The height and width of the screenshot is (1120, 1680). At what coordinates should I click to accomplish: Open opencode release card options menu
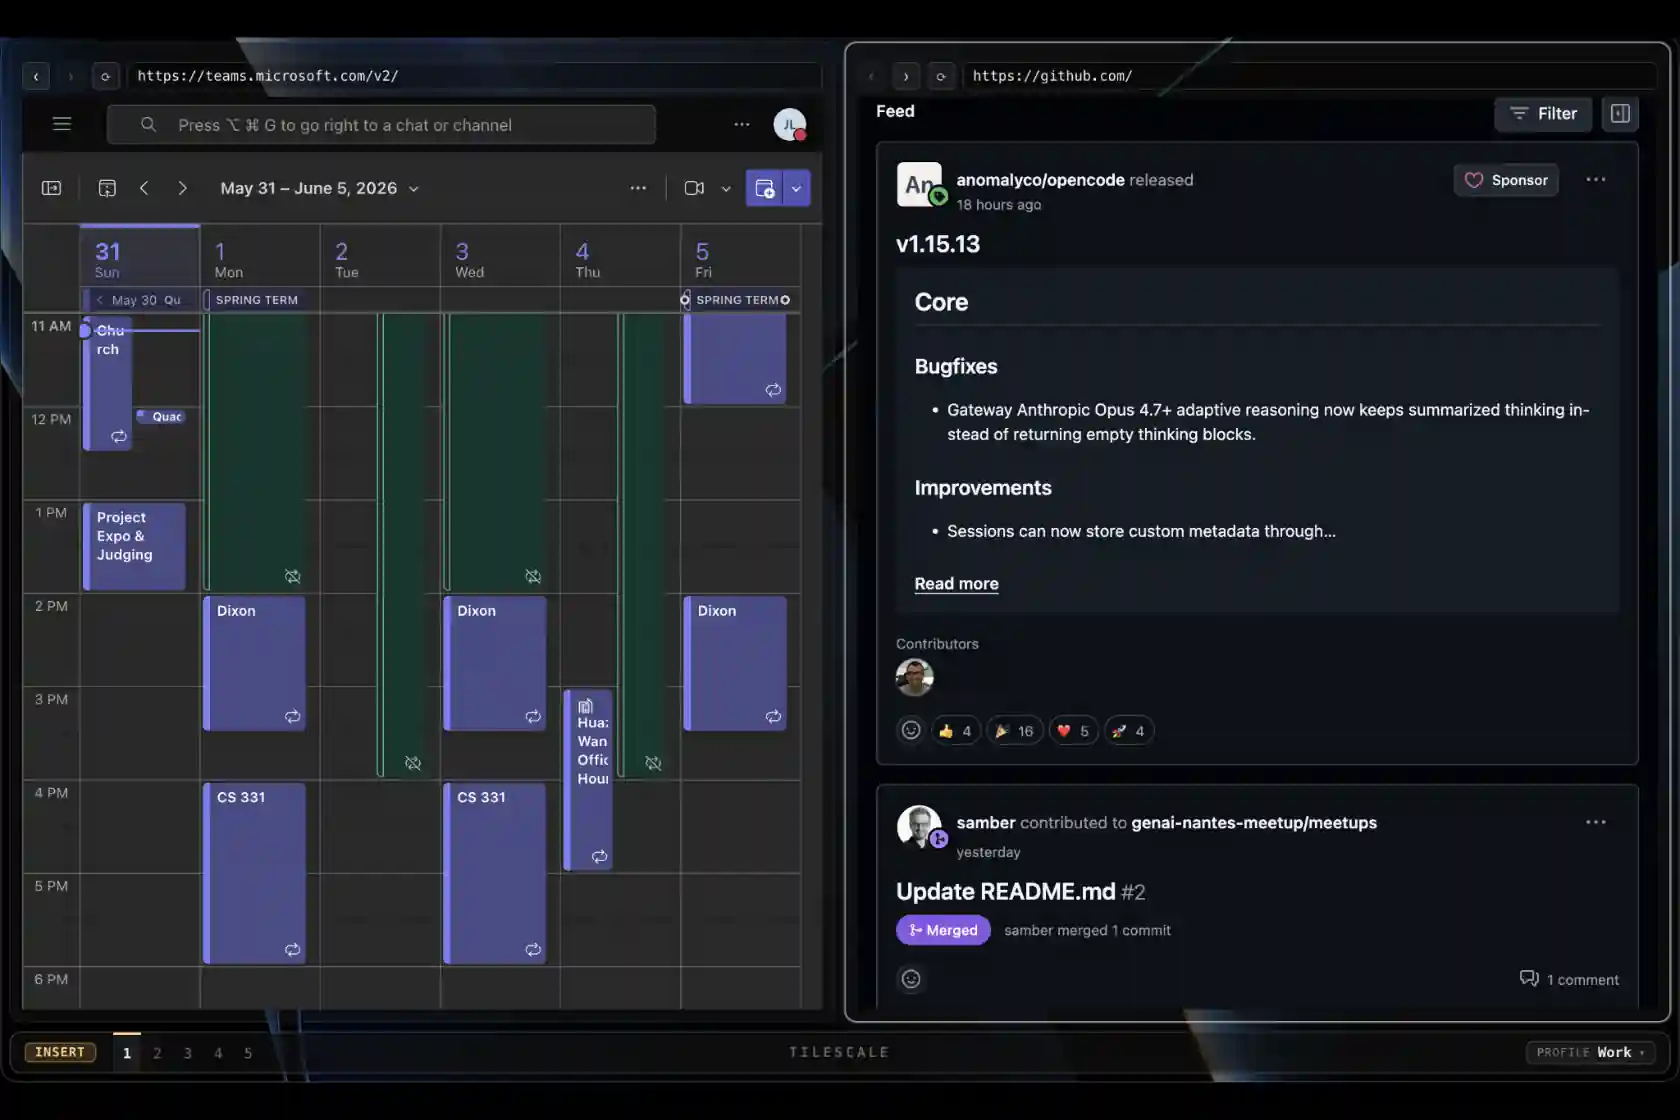click(1596, 180)
